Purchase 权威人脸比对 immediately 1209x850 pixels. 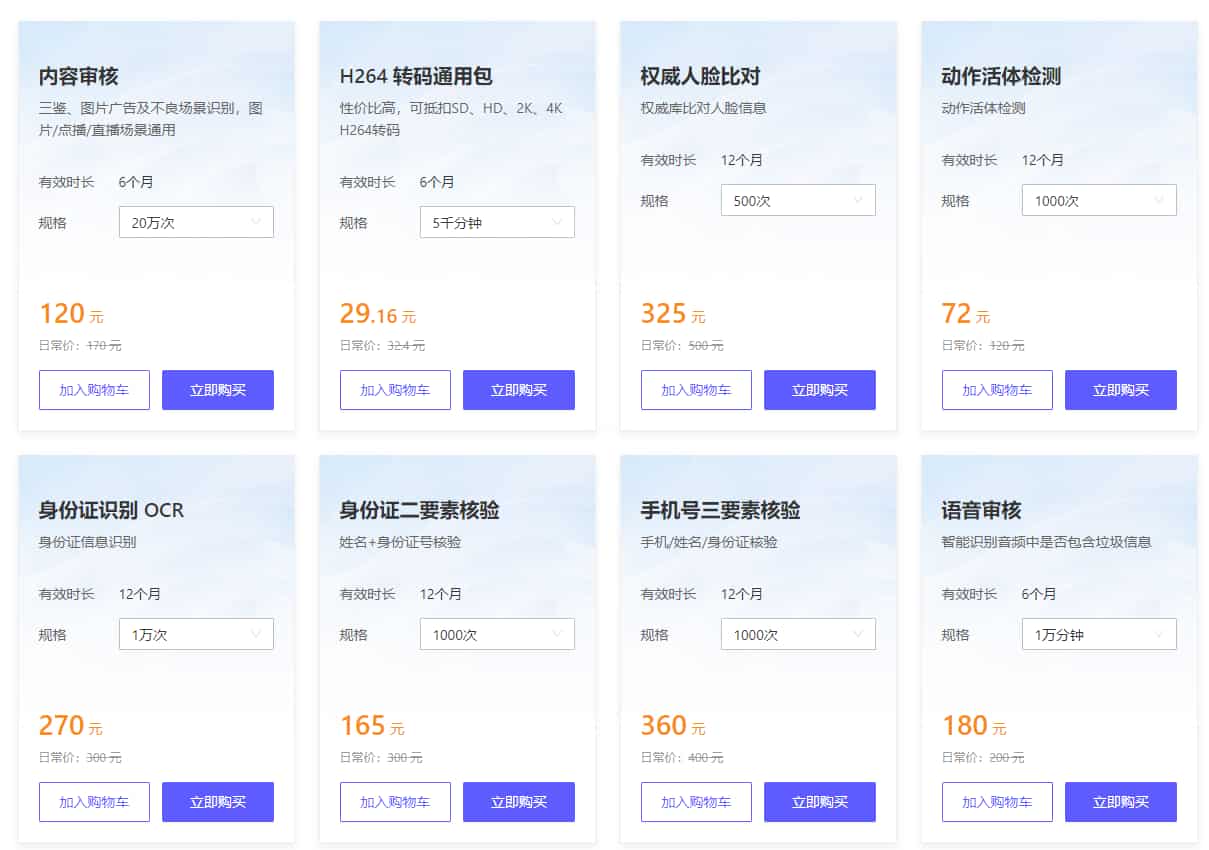820,390
